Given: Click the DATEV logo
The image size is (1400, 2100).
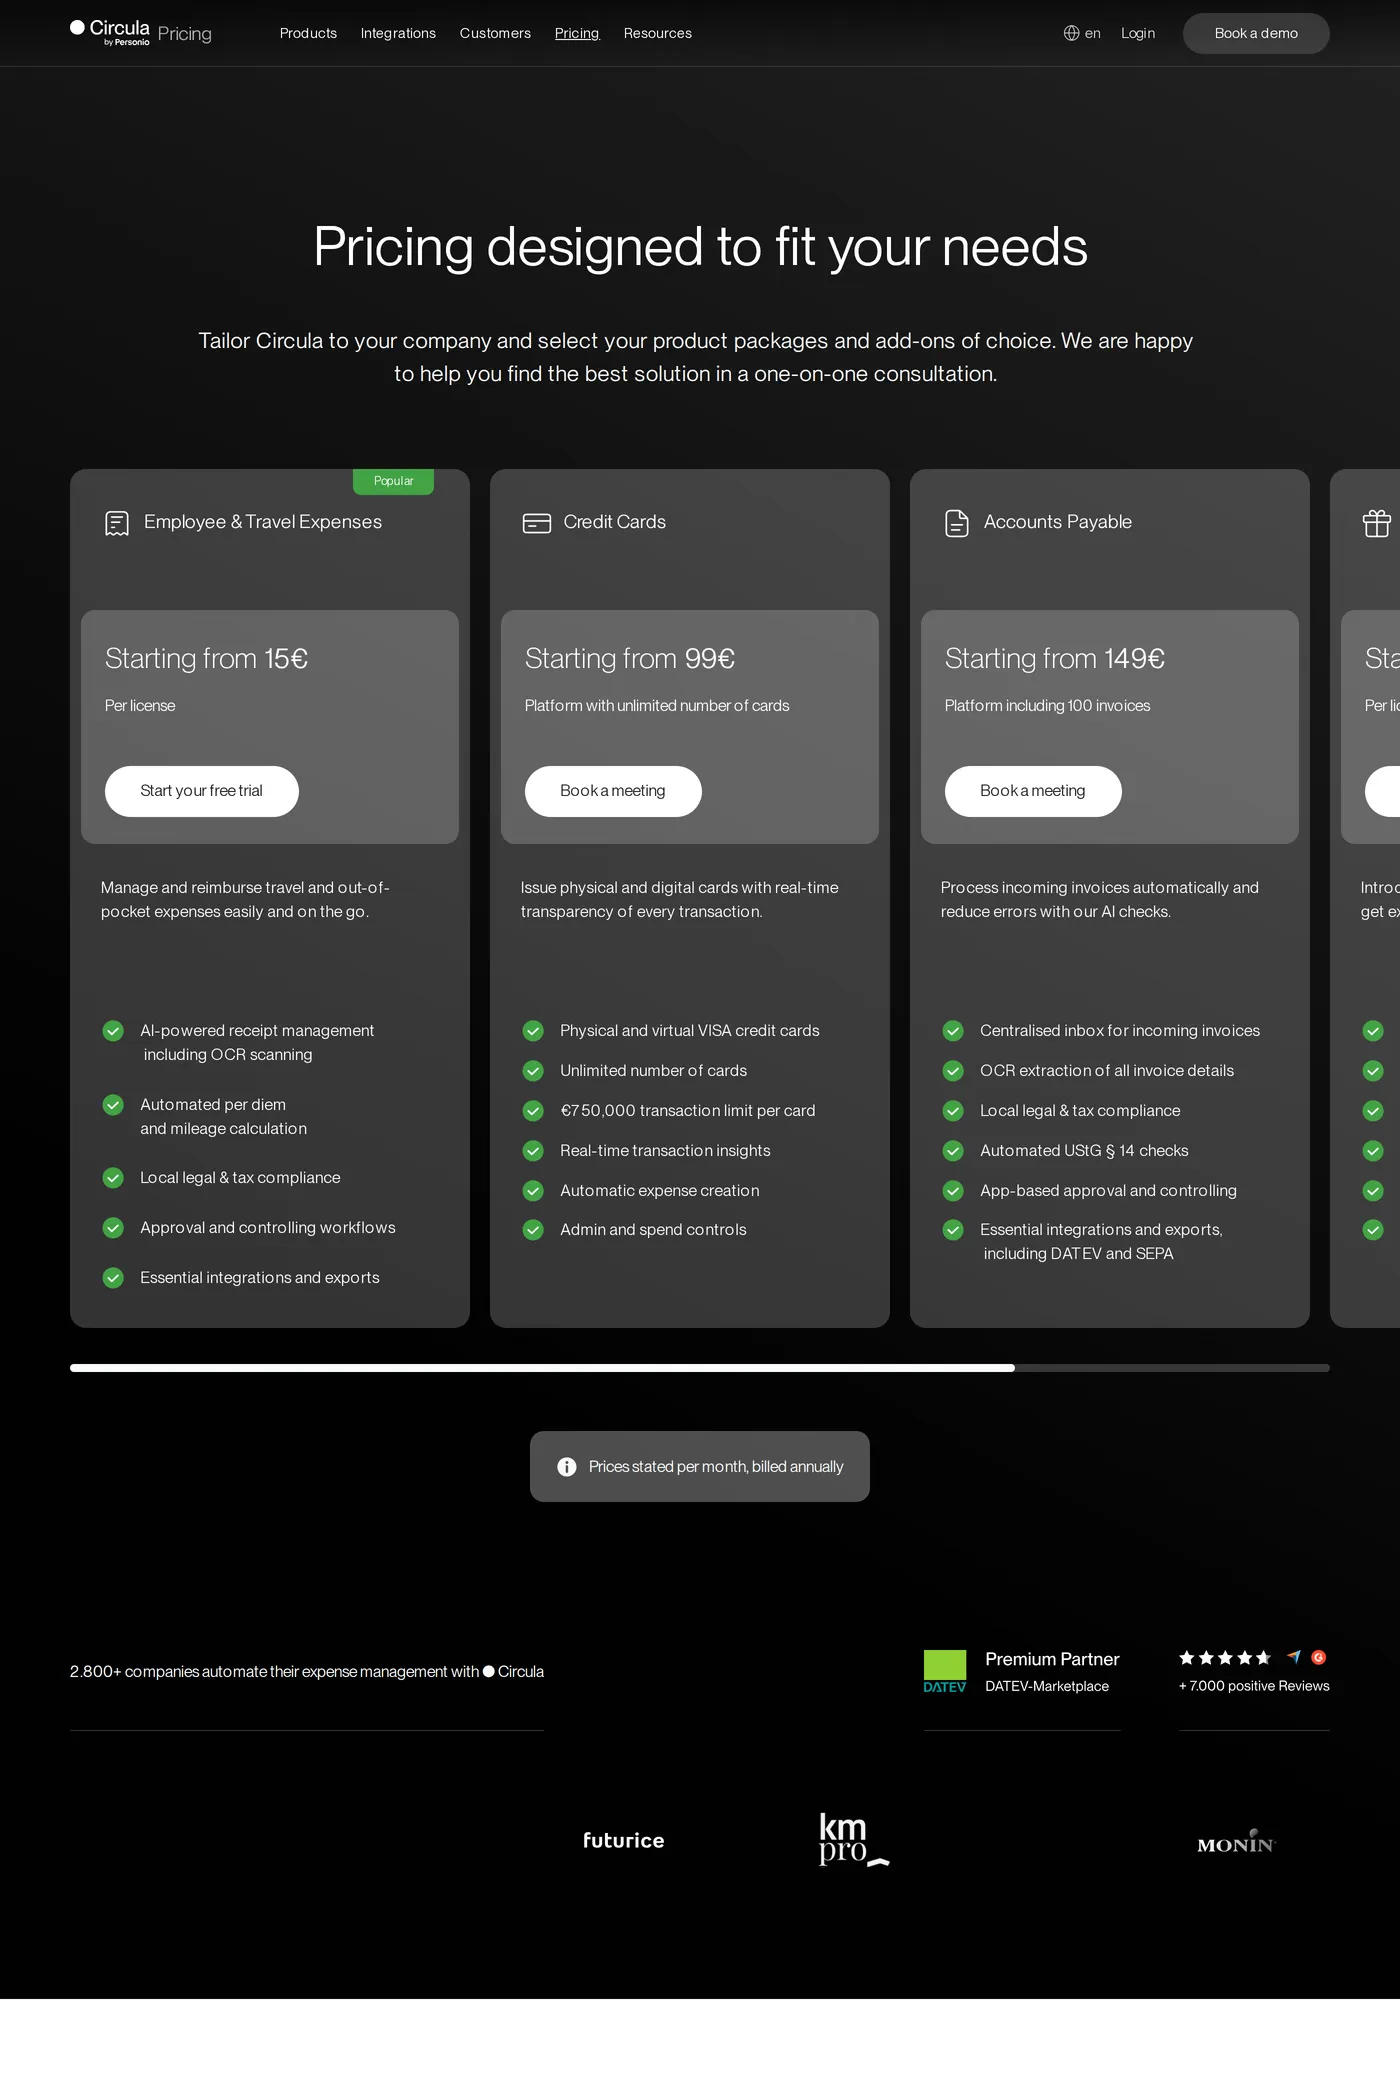Looking at the screenshot, I should [945, 1672].
